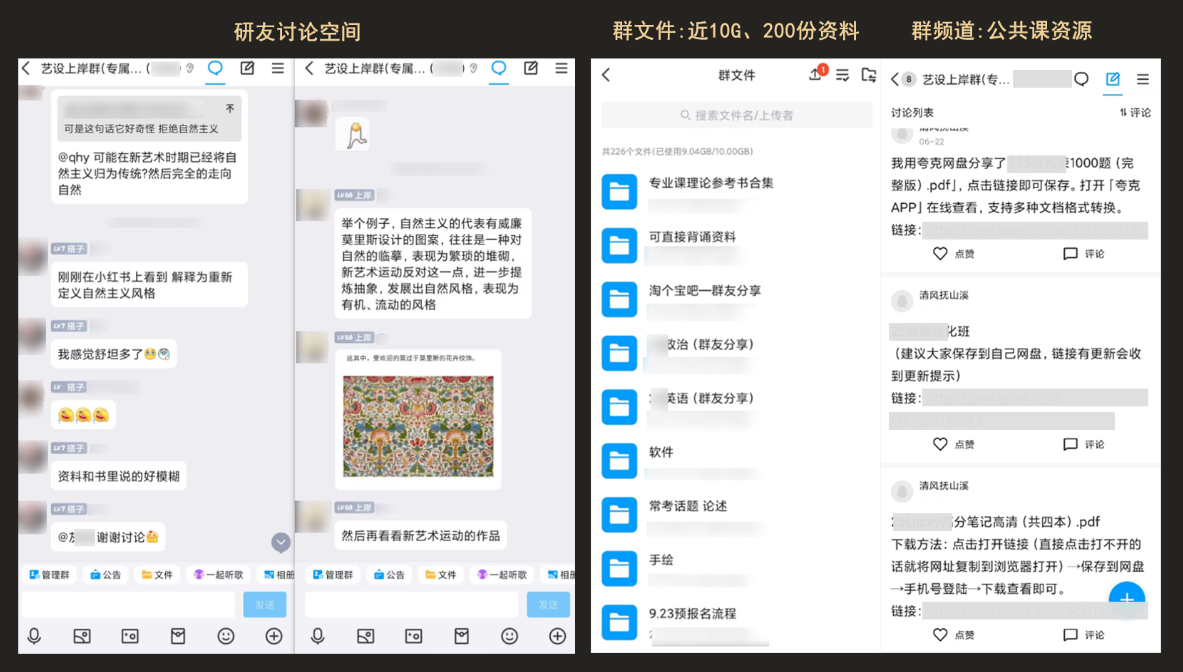Open the Morris floral pattern image in chat
This screenshot has height=672, width=1183.
pyautogui.click(x=418, y=426)
